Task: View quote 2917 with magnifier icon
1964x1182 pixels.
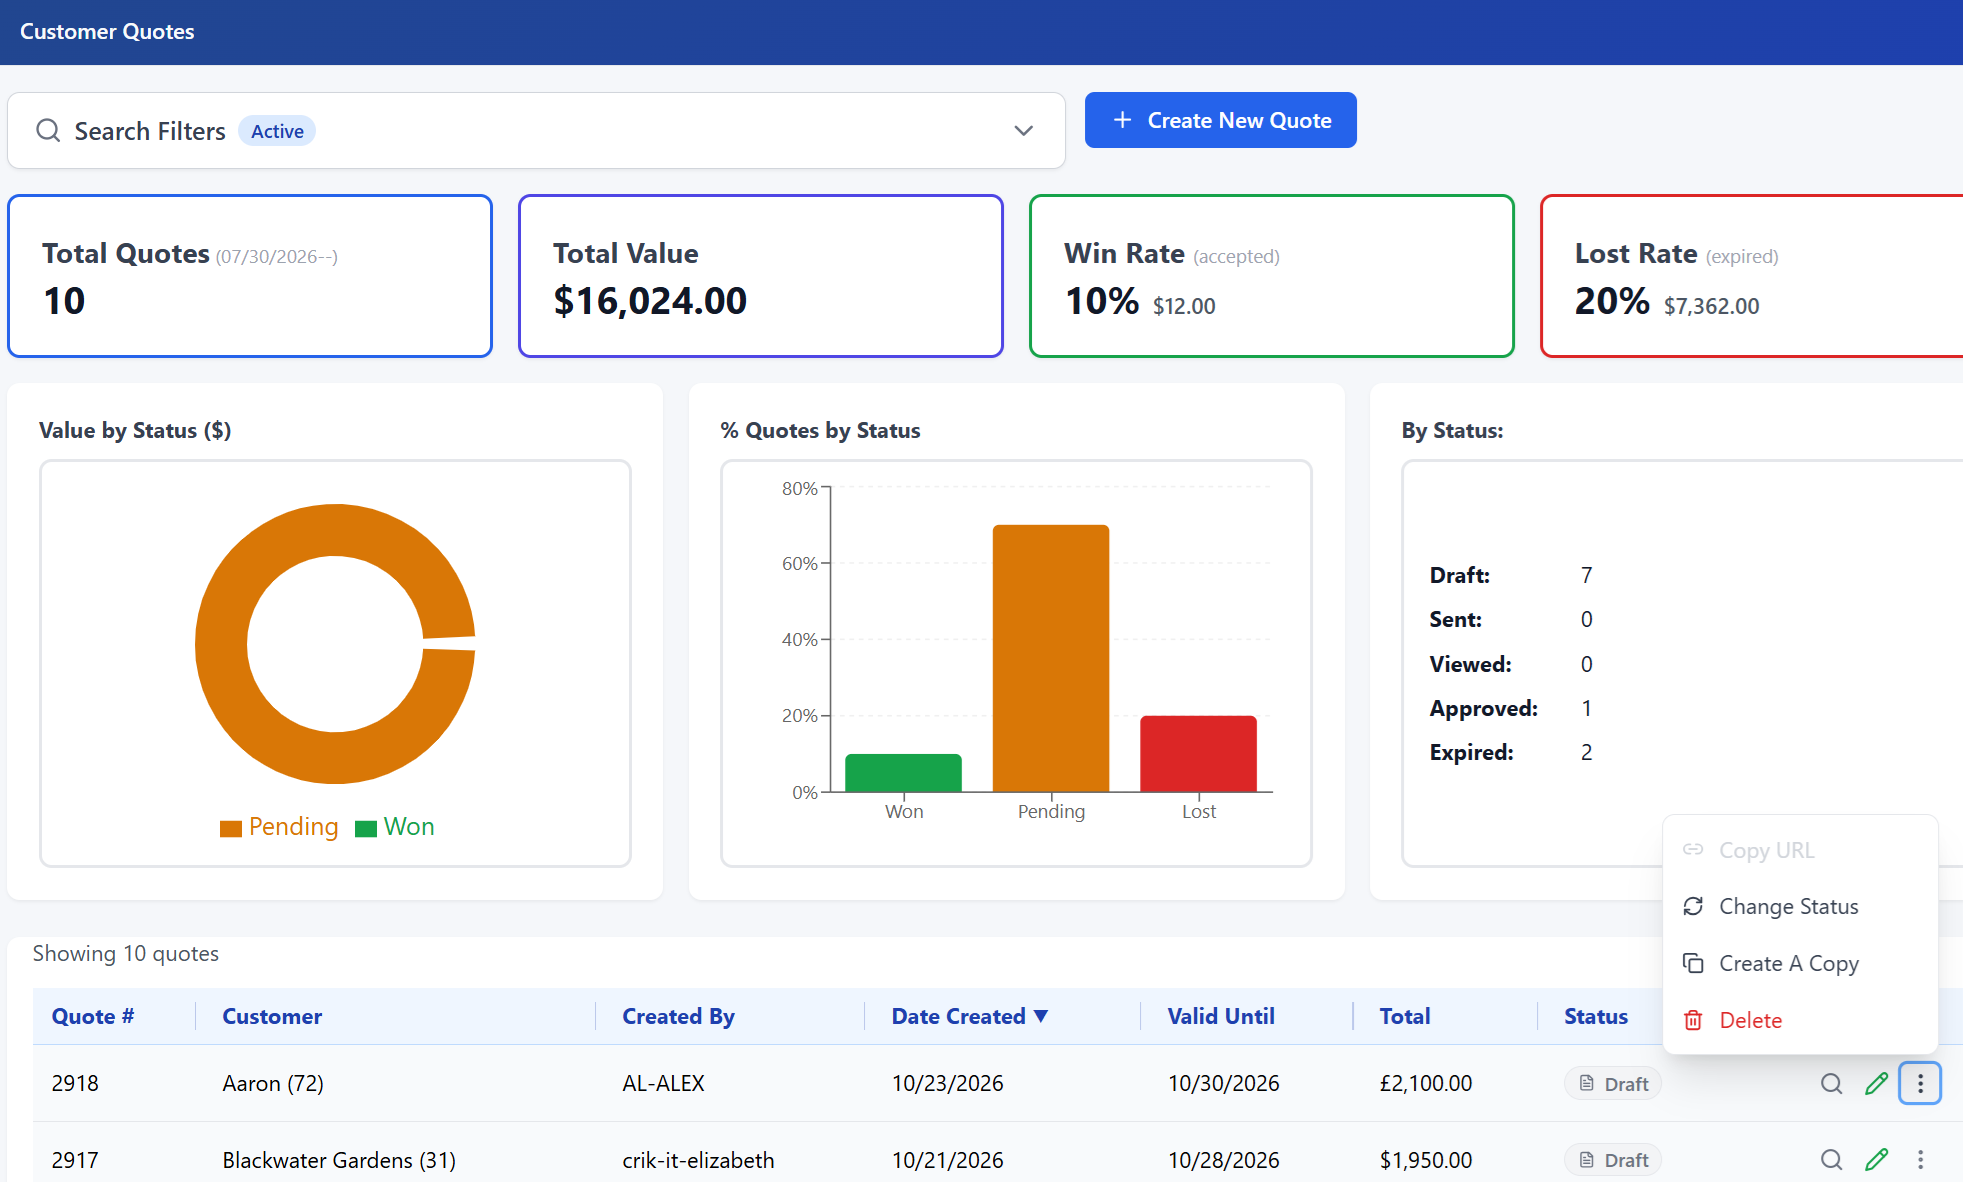Action: coord(1831,1160)
